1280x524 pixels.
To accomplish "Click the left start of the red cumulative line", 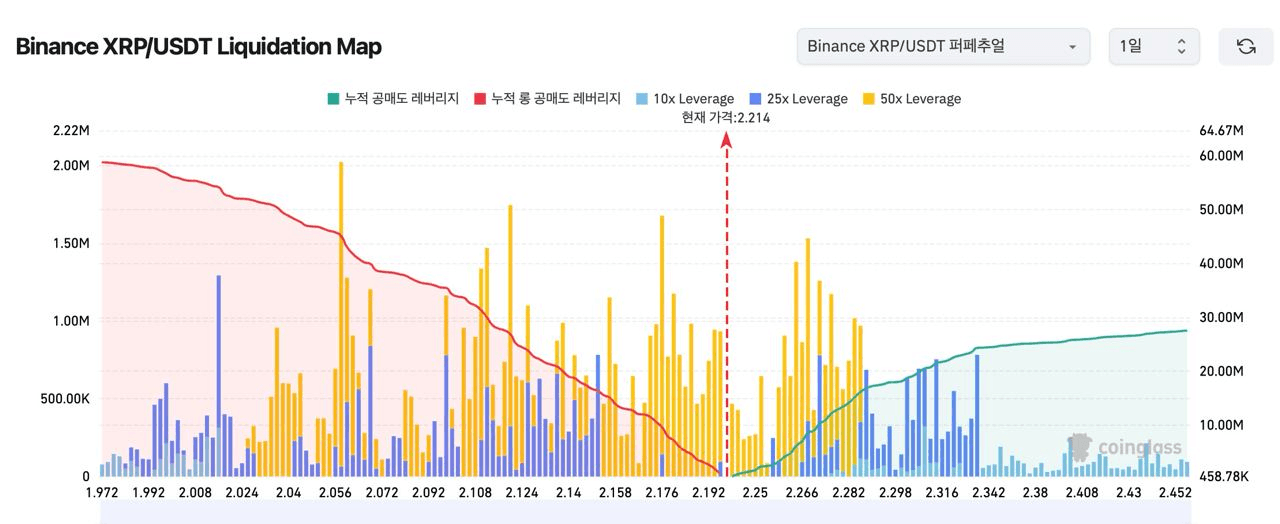I will 104,162.
